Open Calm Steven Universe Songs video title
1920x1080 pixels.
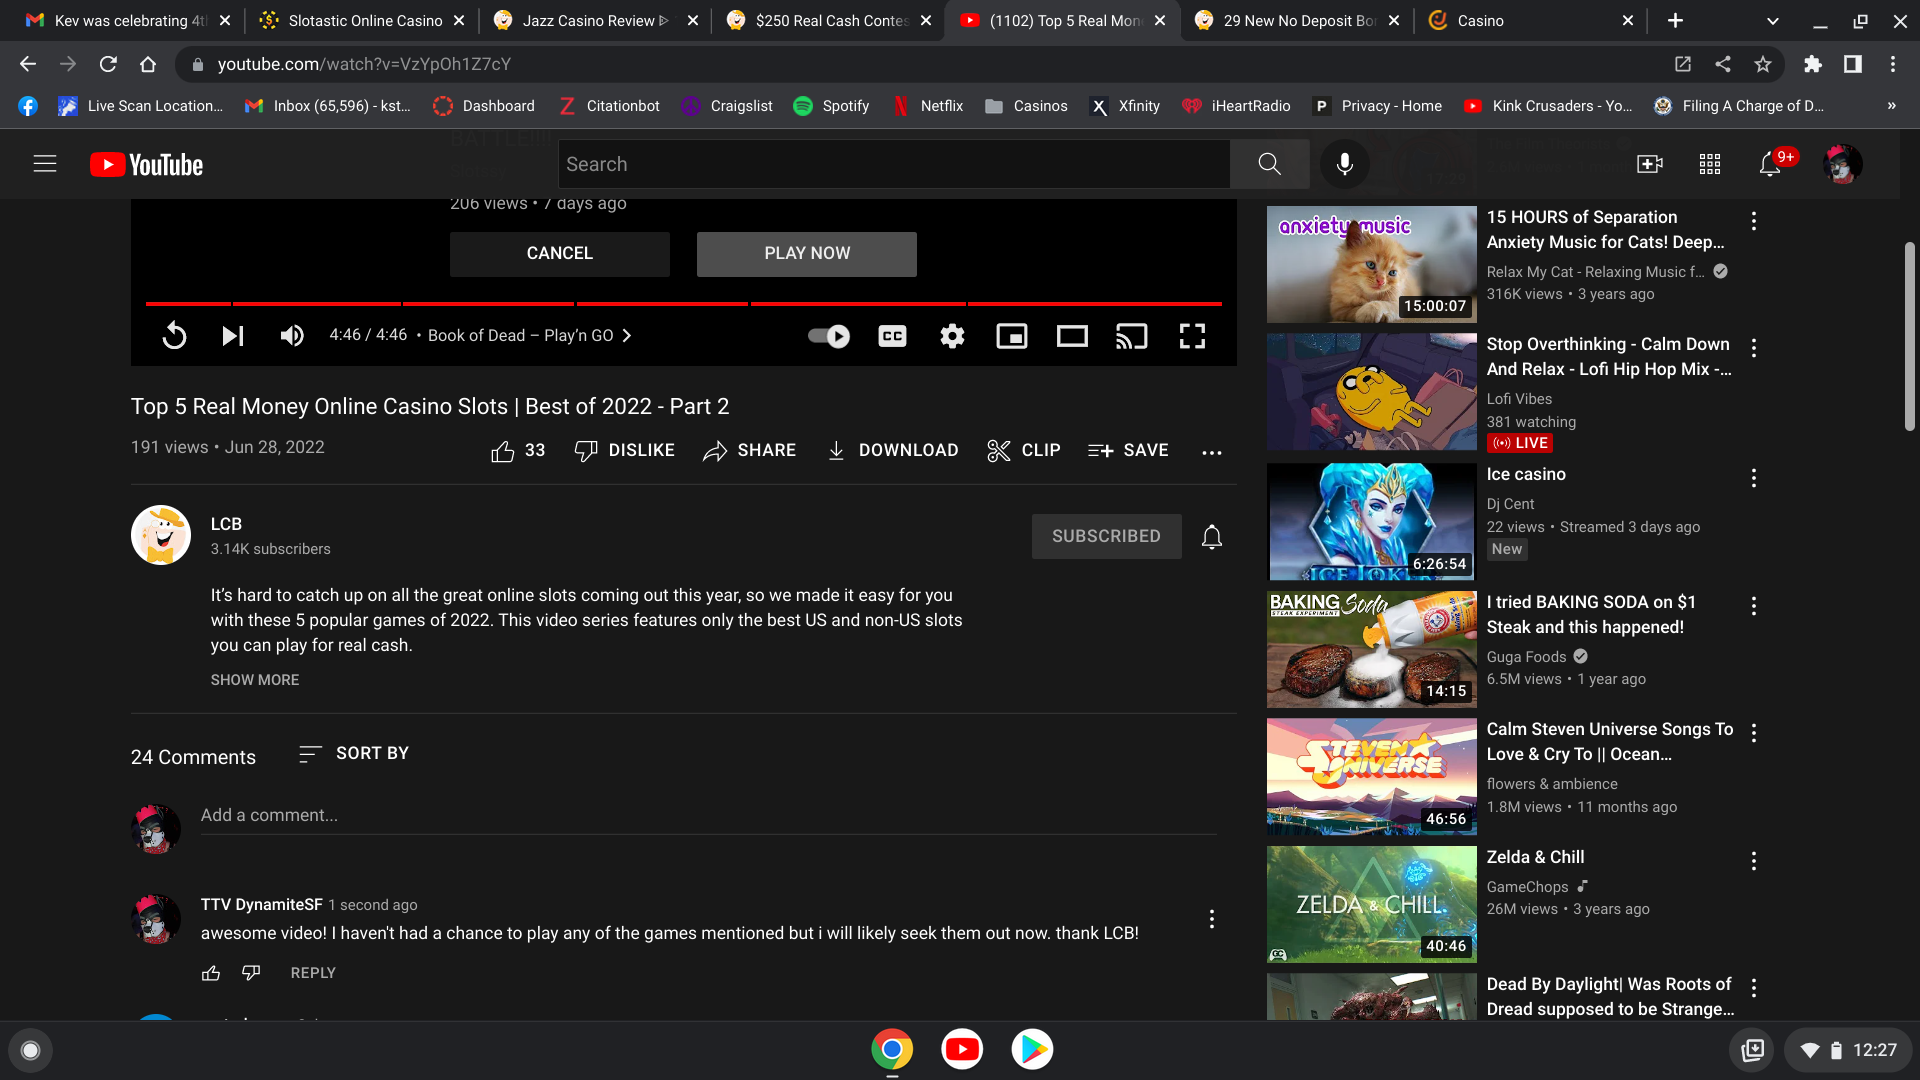(x=1609, y=742)
